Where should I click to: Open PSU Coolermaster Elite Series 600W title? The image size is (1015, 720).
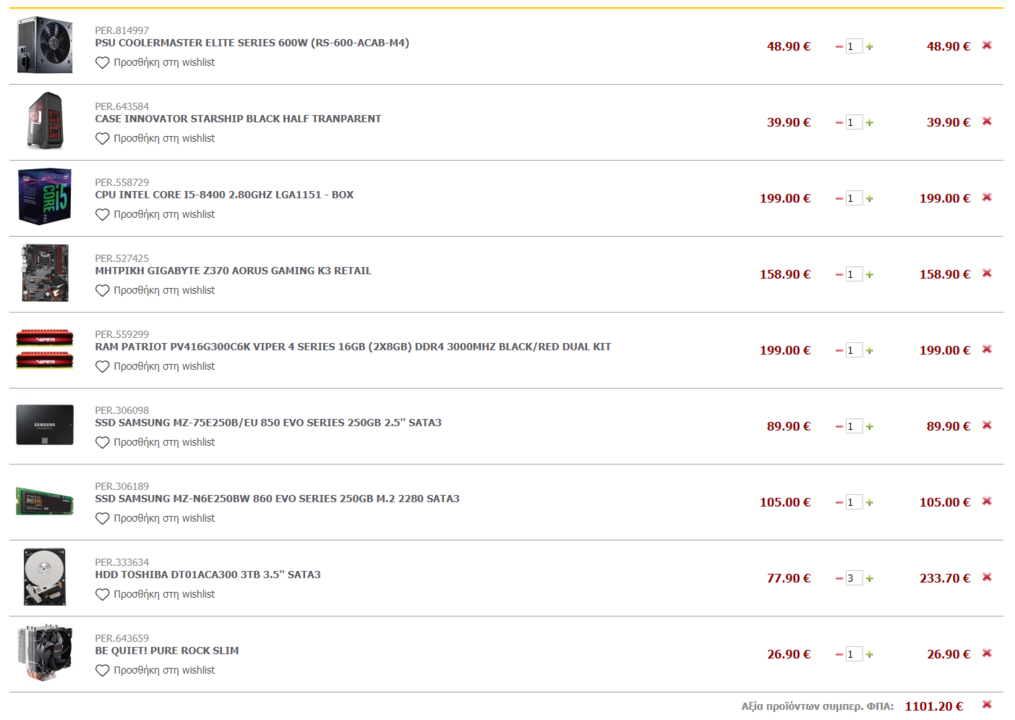pos(252,43)
